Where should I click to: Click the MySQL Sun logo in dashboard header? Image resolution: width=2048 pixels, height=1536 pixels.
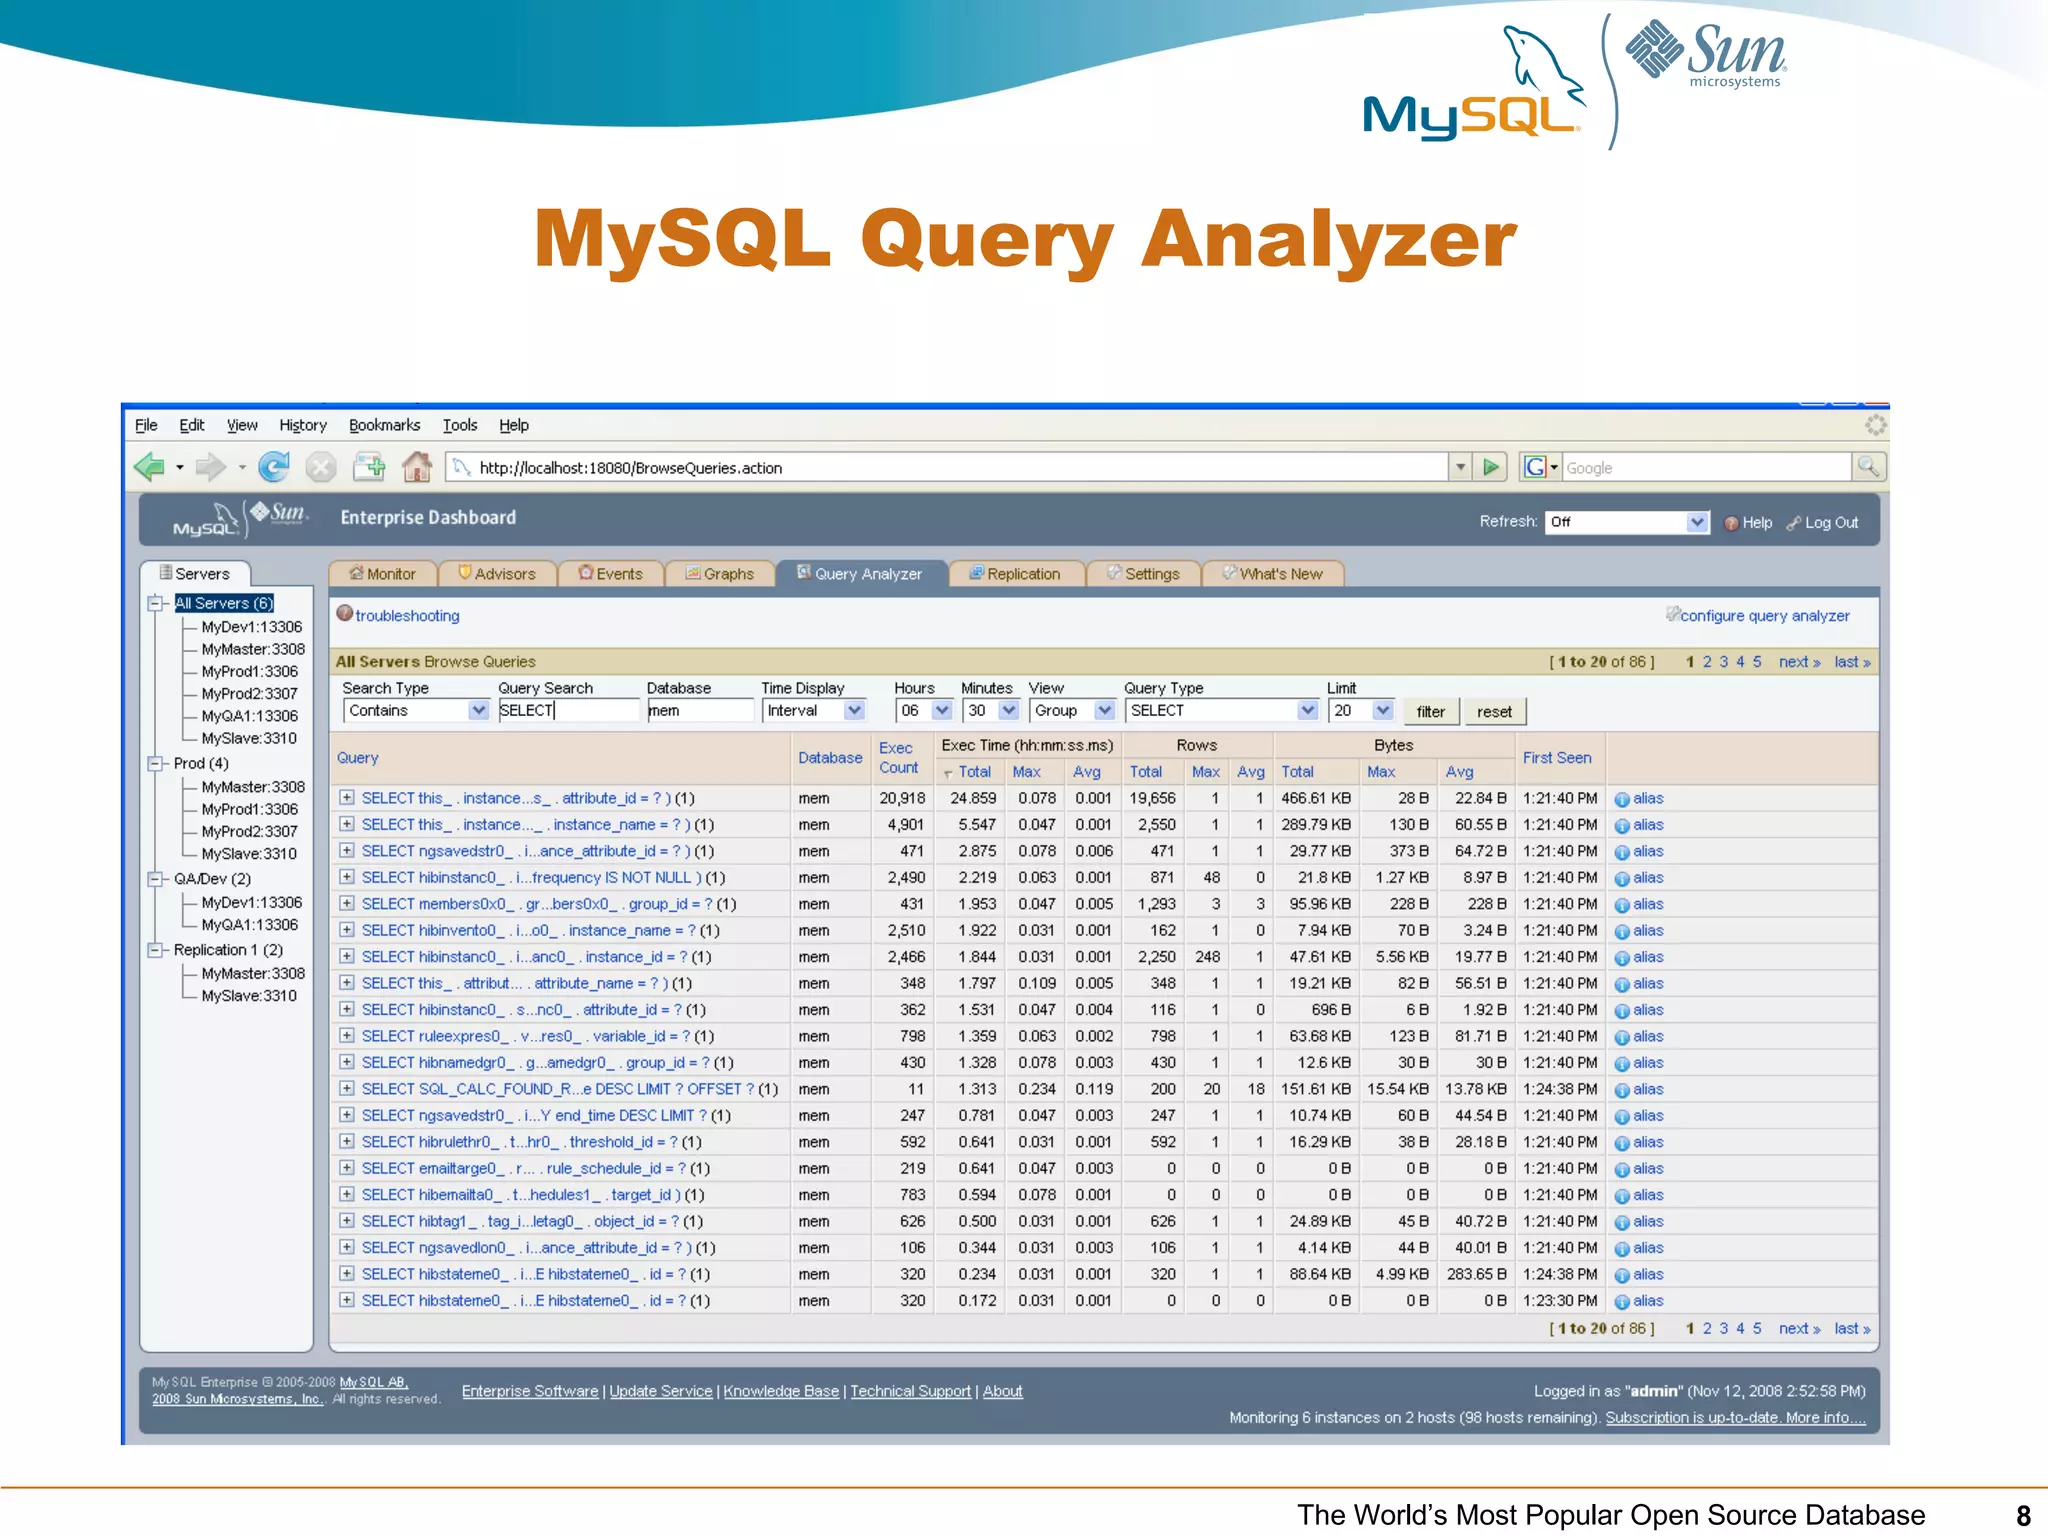[240, 519]
